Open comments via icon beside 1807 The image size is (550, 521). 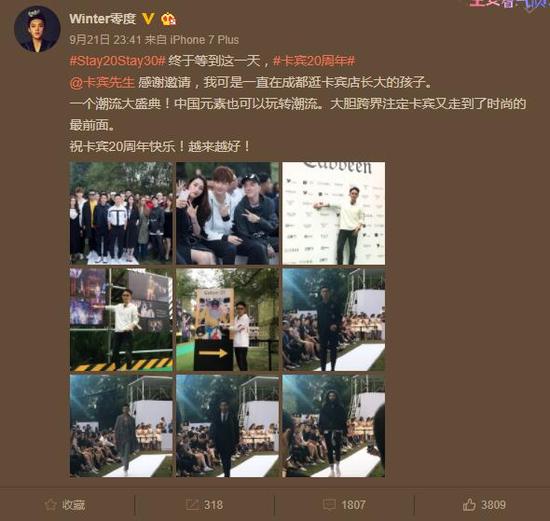click(329, 505)
